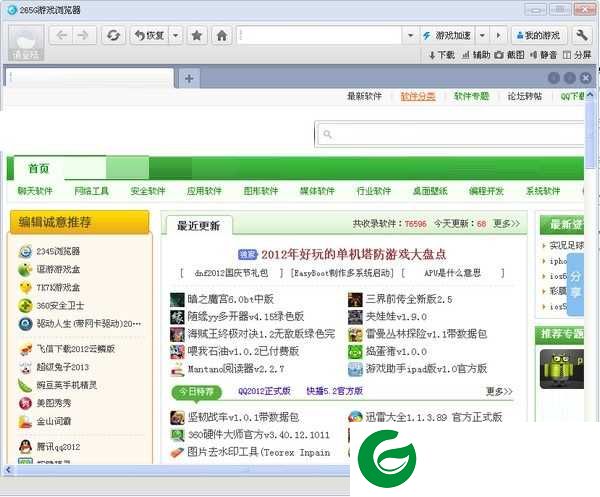Click 更多>> next to 今天更新
This screenshot has width=600, height=497.
[x=506, y=223]
